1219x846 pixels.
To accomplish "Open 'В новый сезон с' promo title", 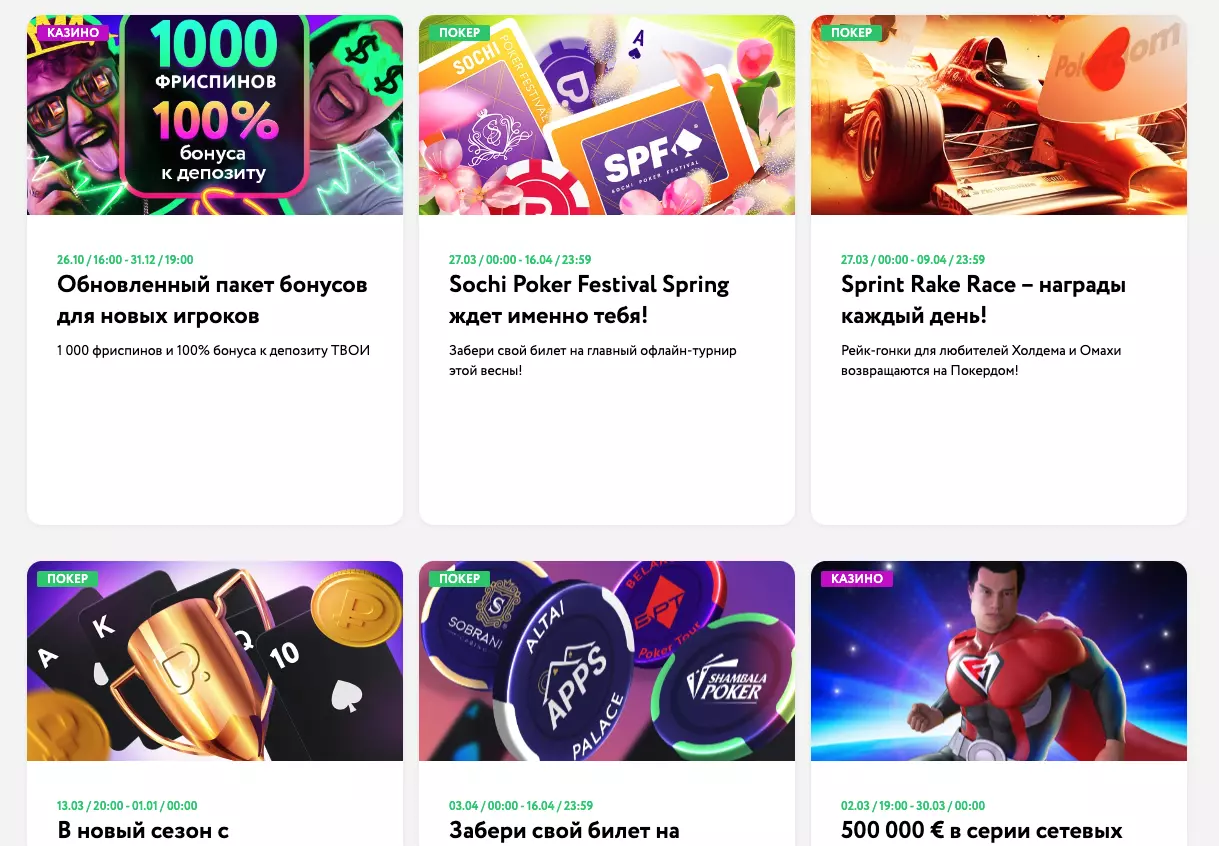I will pyautogui.click(x=143, y=830).
